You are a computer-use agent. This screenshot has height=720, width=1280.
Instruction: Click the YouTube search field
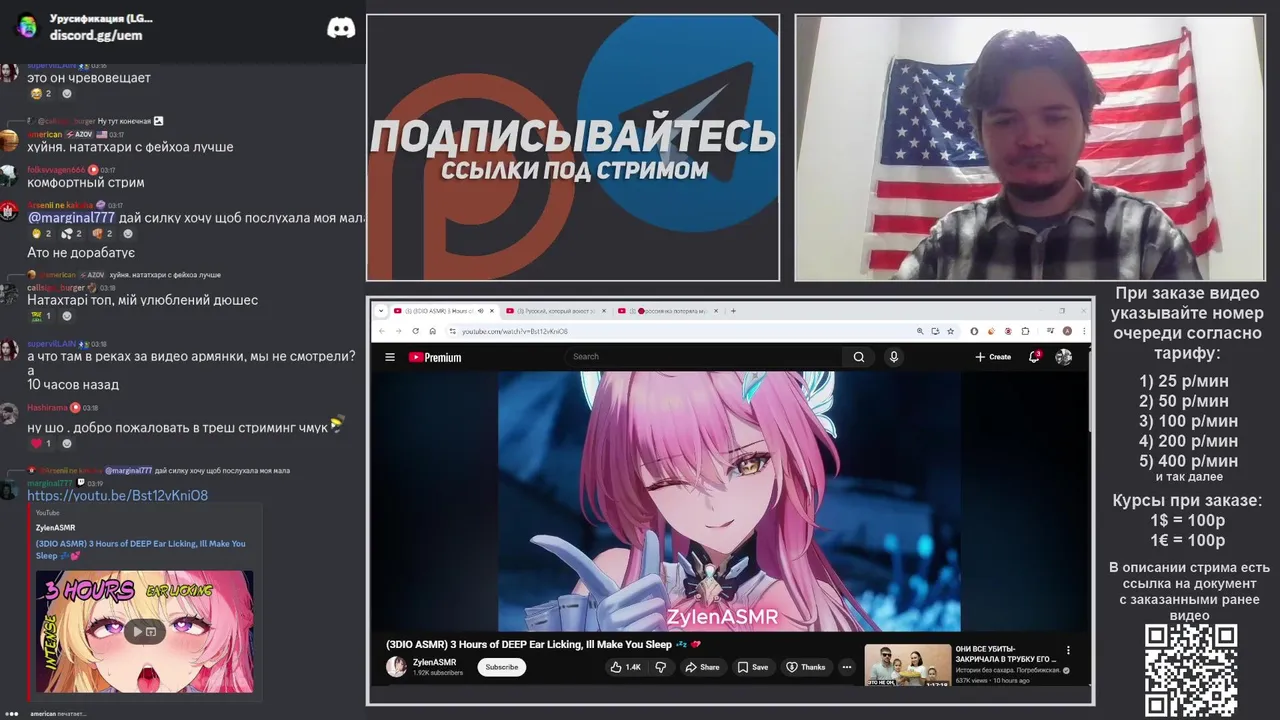(x=703, y=357)
